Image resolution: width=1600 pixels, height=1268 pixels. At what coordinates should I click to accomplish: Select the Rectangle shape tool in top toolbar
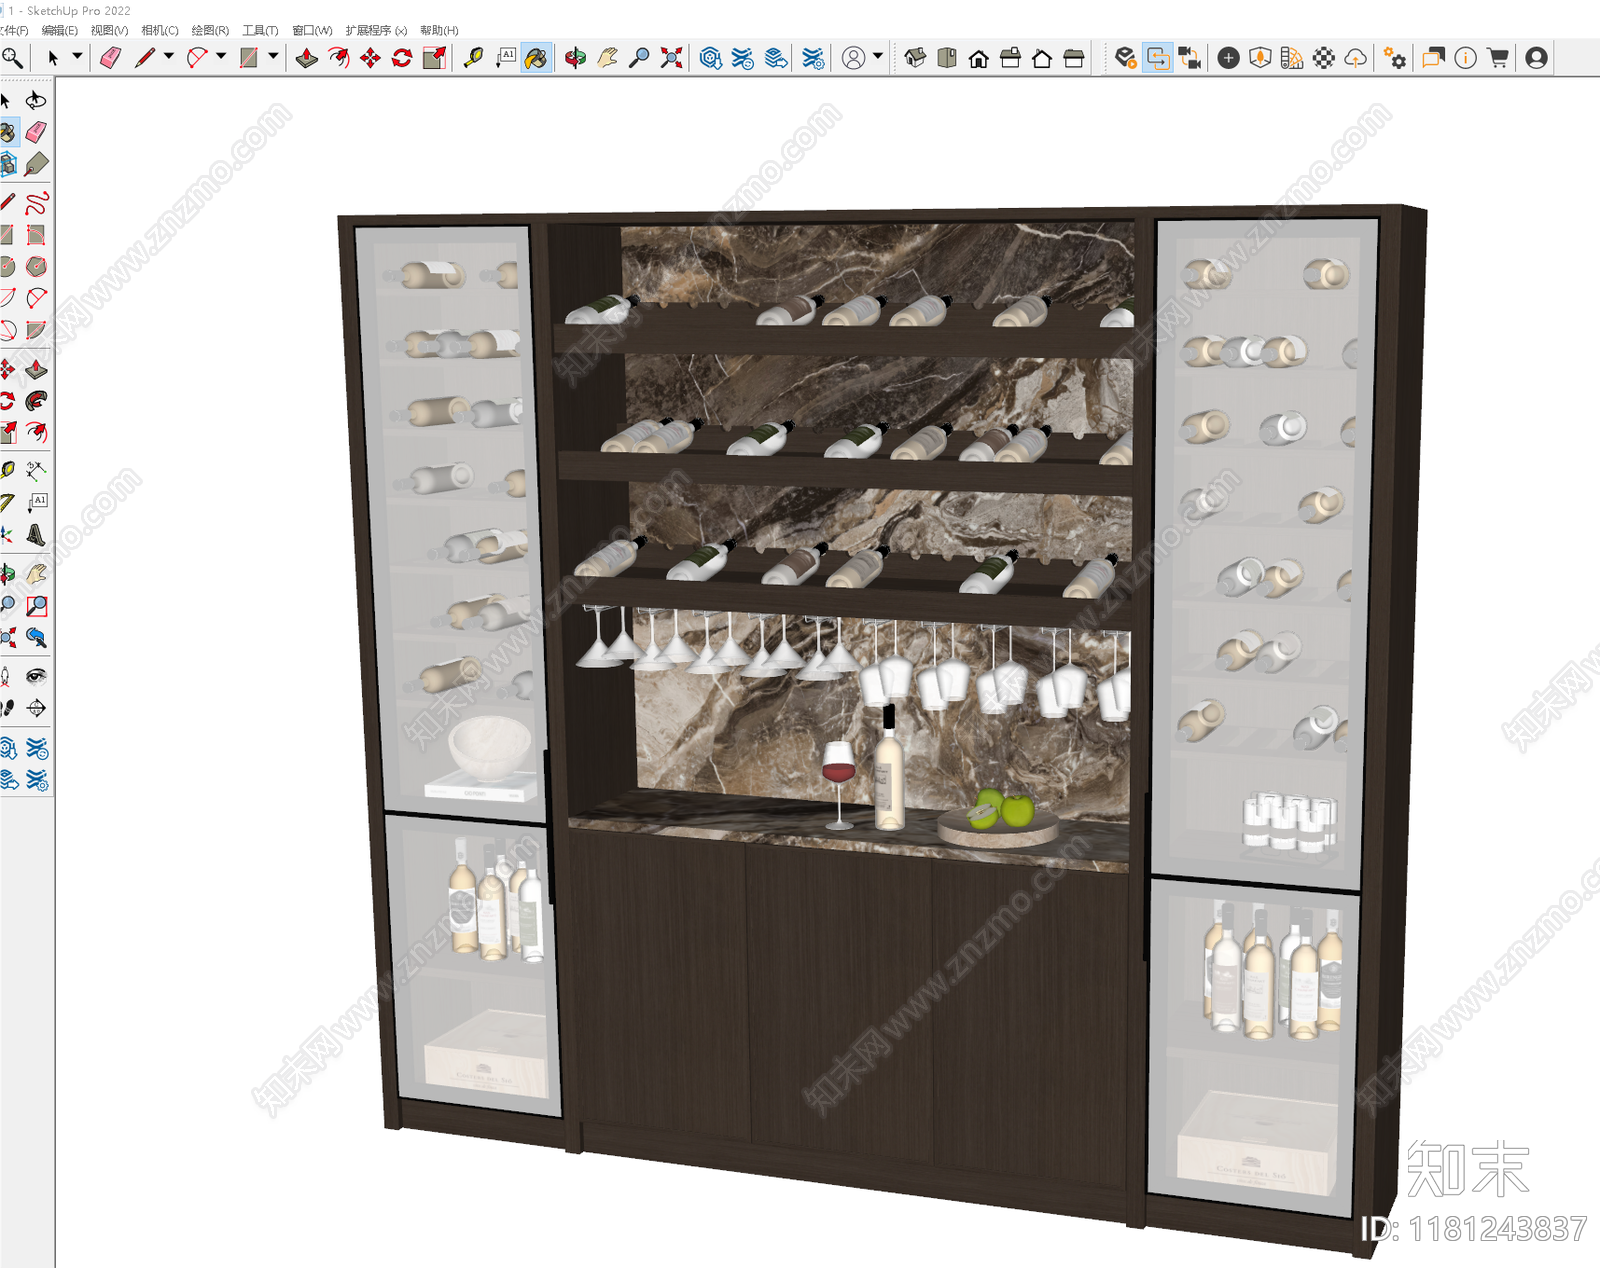pyautogui.click(x=249, y=58)
